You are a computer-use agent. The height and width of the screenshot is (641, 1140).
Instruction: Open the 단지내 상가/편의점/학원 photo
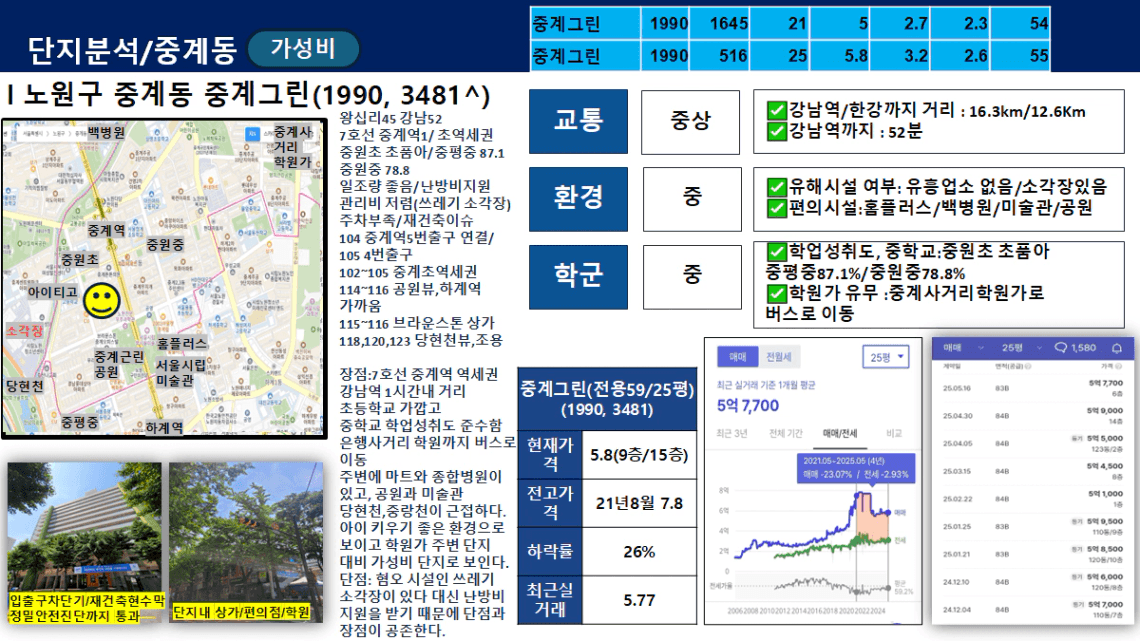click(x=246, y=542)
